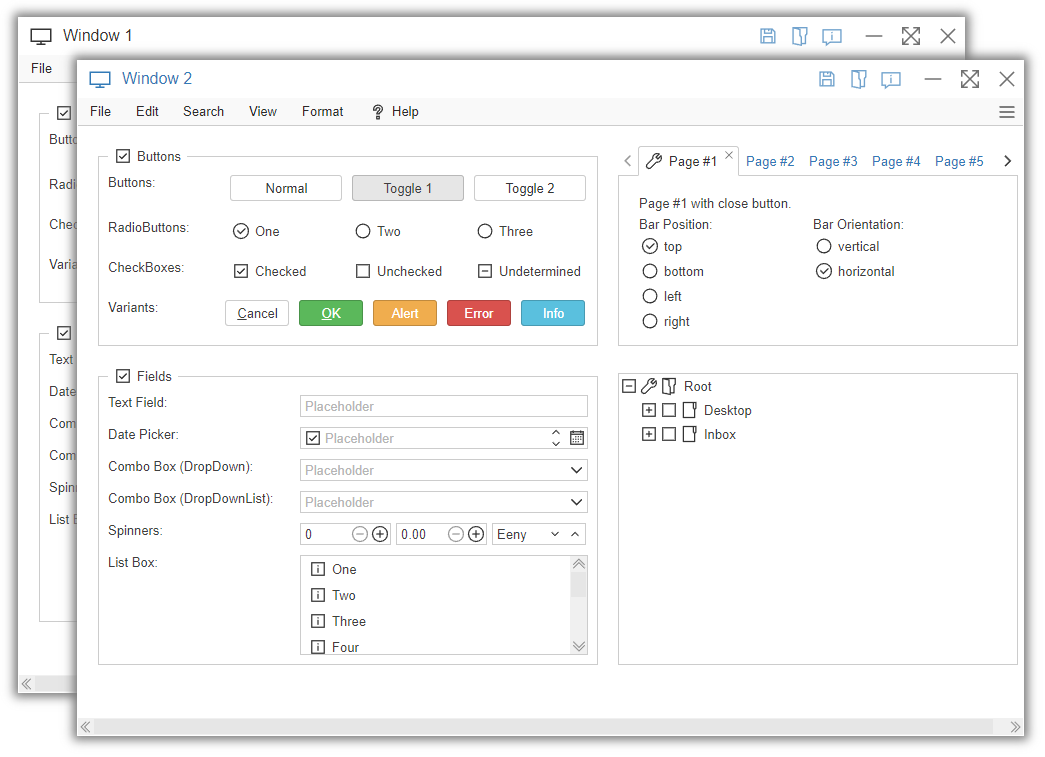Image resolution: width=1045 pixels, height=757 pixels.
Task: Click the info icon beside list item Four
Action: (x=319, y=647)
